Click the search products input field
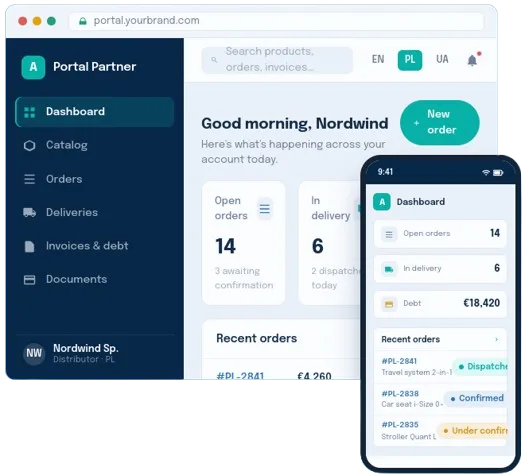 [x=277, y=60]
